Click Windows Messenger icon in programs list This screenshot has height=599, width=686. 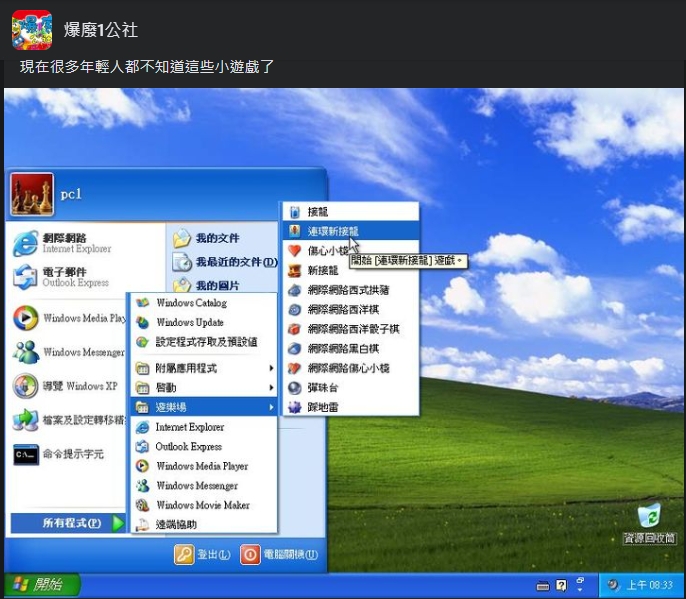click(142, 486)
